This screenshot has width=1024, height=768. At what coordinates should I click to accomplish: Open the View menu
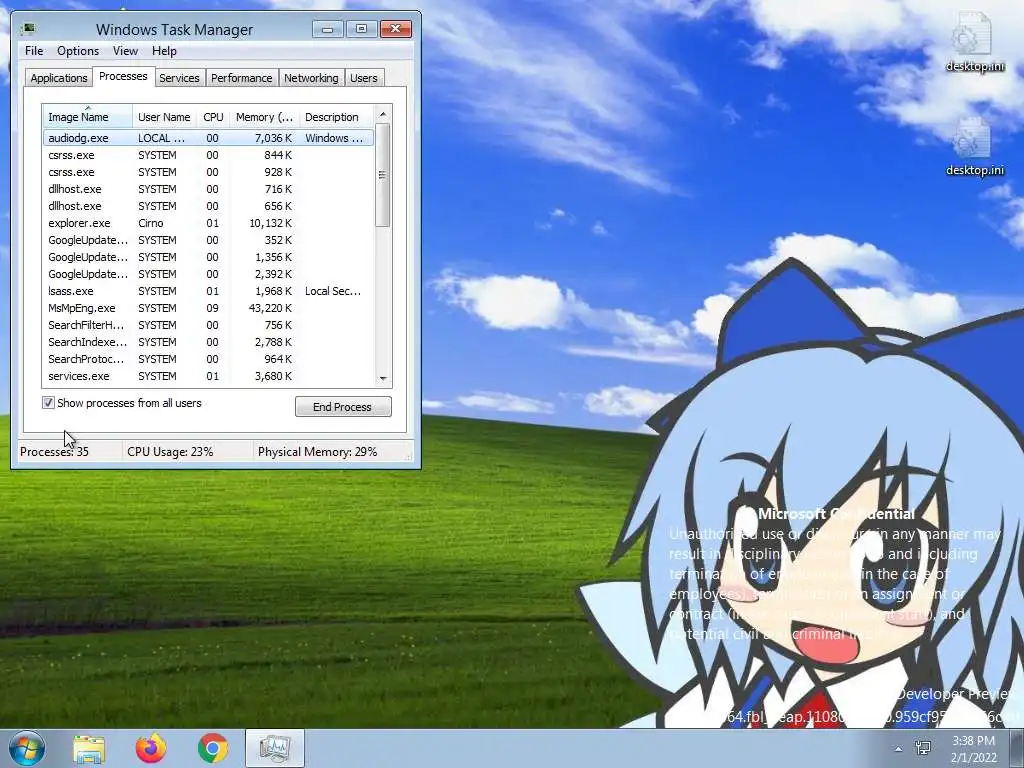[125, 51]
